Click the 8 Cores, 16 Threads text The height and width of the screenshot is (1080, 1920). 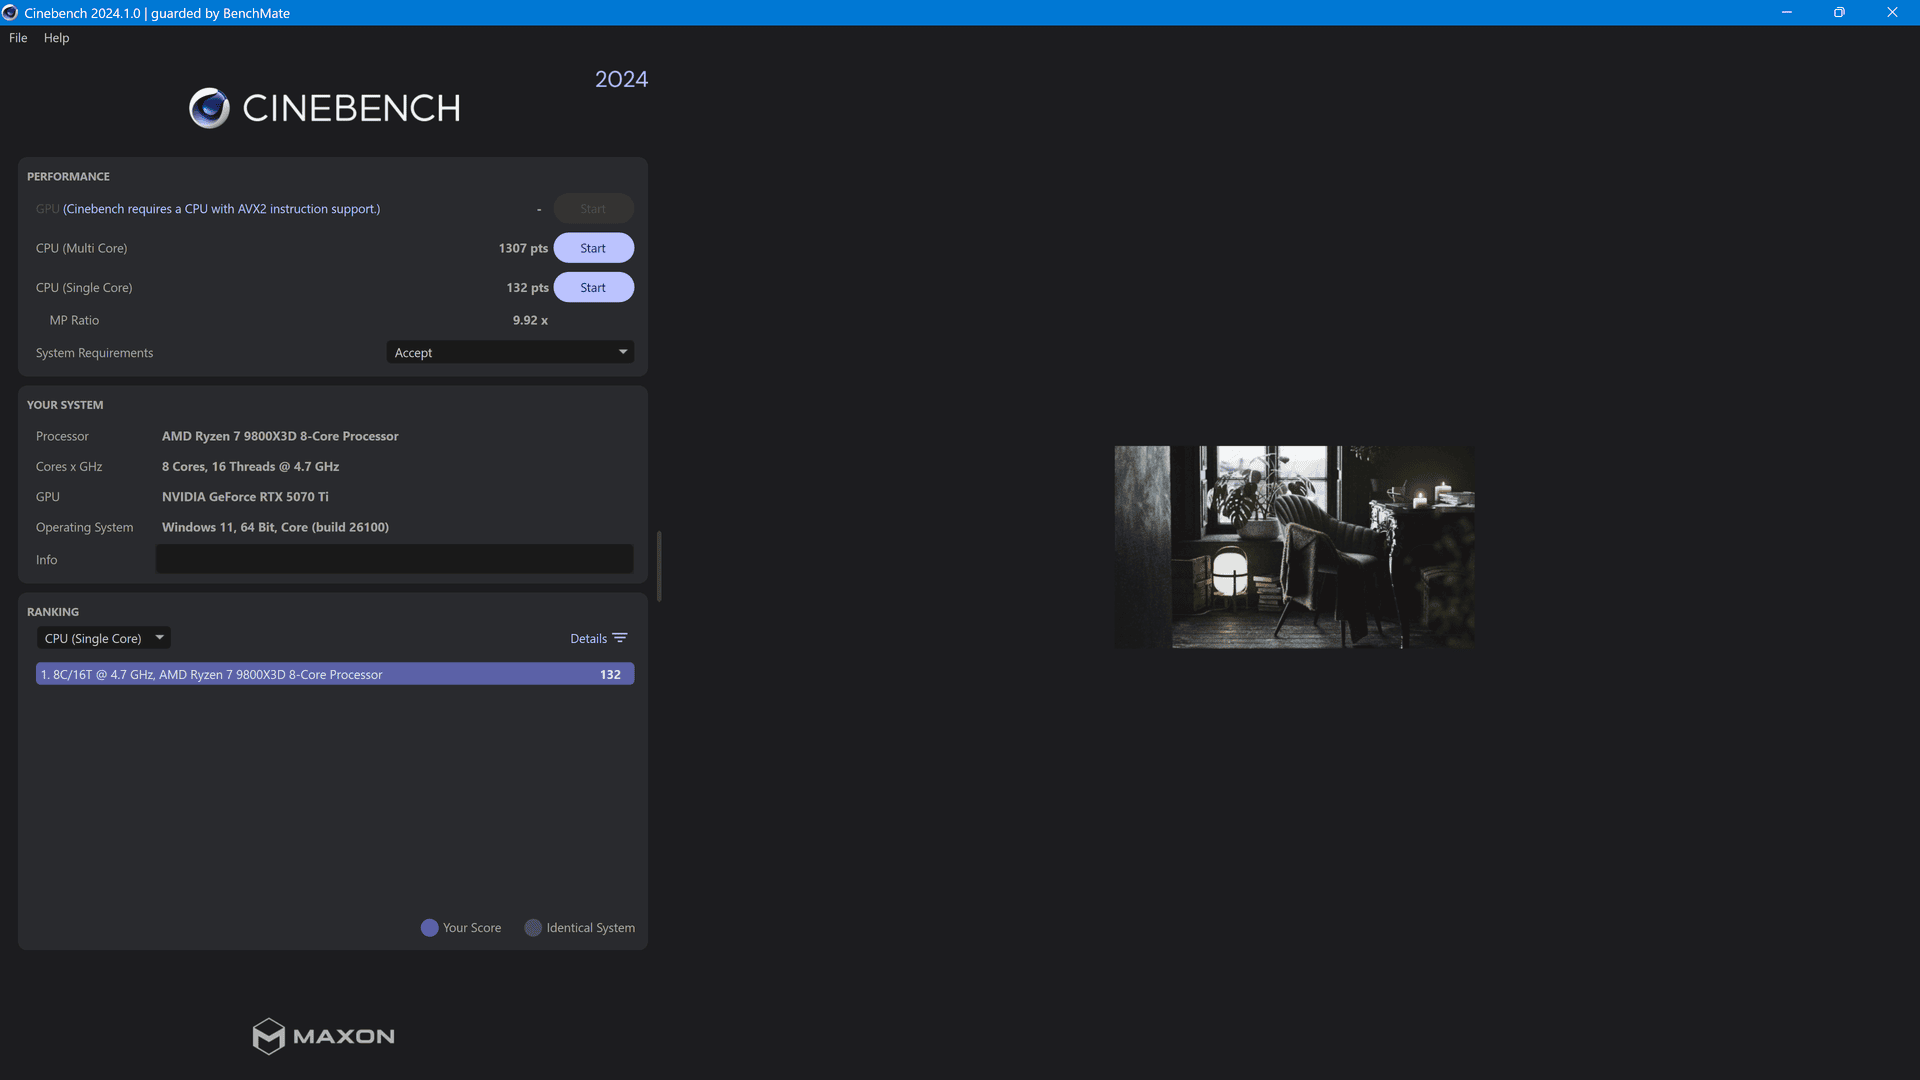(x=250, y=467)
